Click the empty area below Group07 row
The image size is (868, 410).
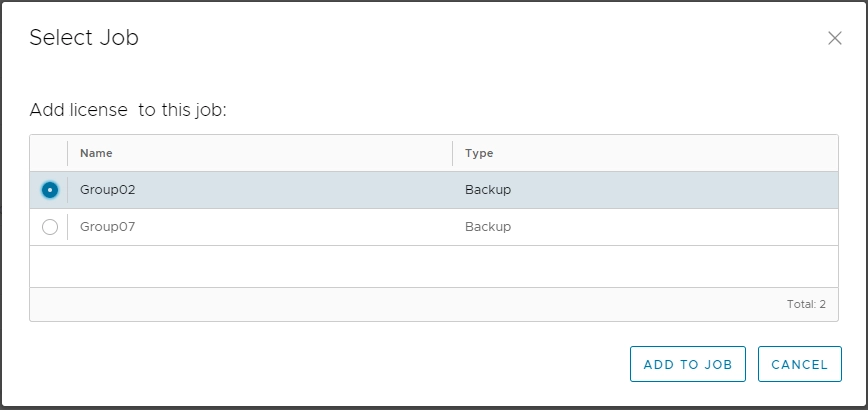pos(434,266)
